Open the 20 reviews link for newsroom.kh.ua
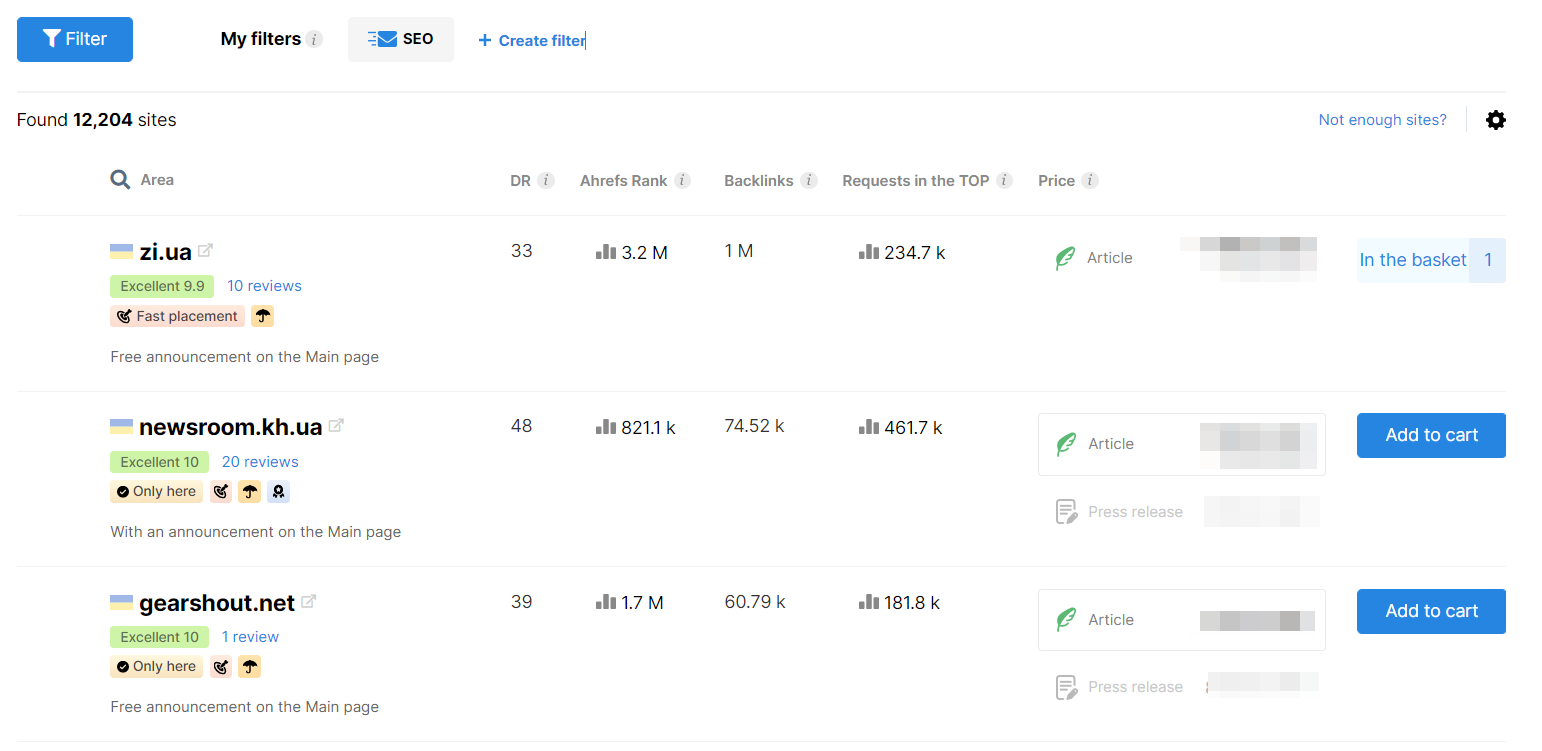 (x=259, y=461)
